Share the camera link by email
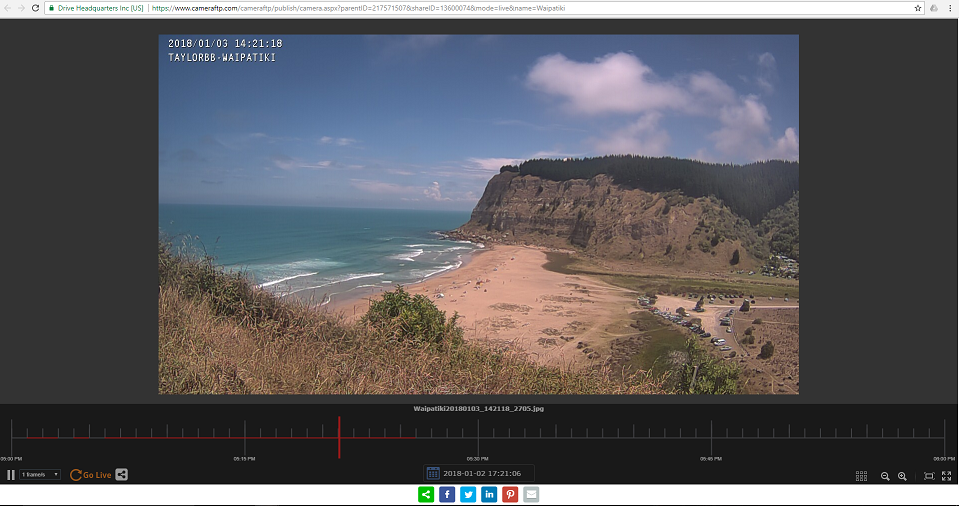Viewport: 959px width, 506px height. click(x=531, y=494)
